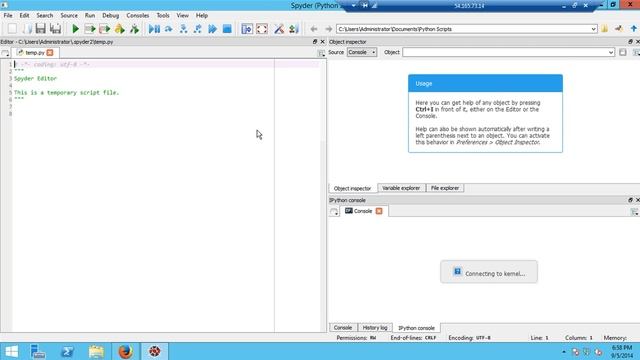Open the Edit menu

coord(24,15)
